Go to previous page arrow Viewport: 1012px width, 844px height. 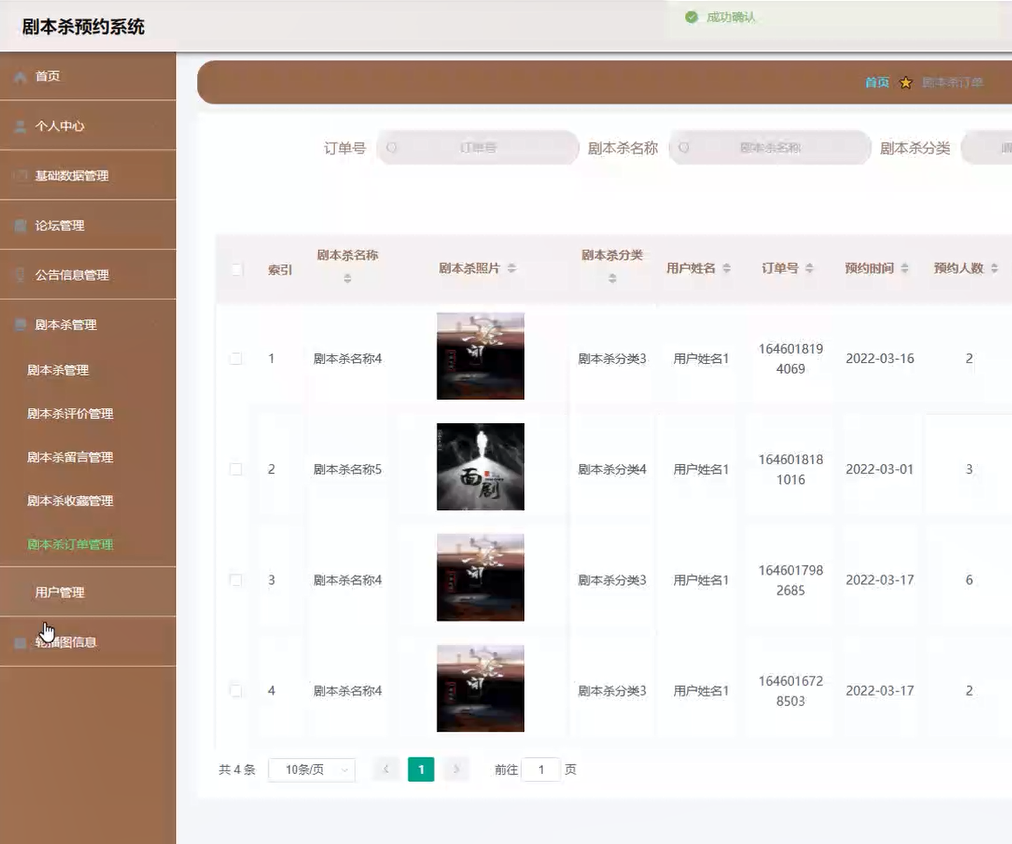click(387, 769)
